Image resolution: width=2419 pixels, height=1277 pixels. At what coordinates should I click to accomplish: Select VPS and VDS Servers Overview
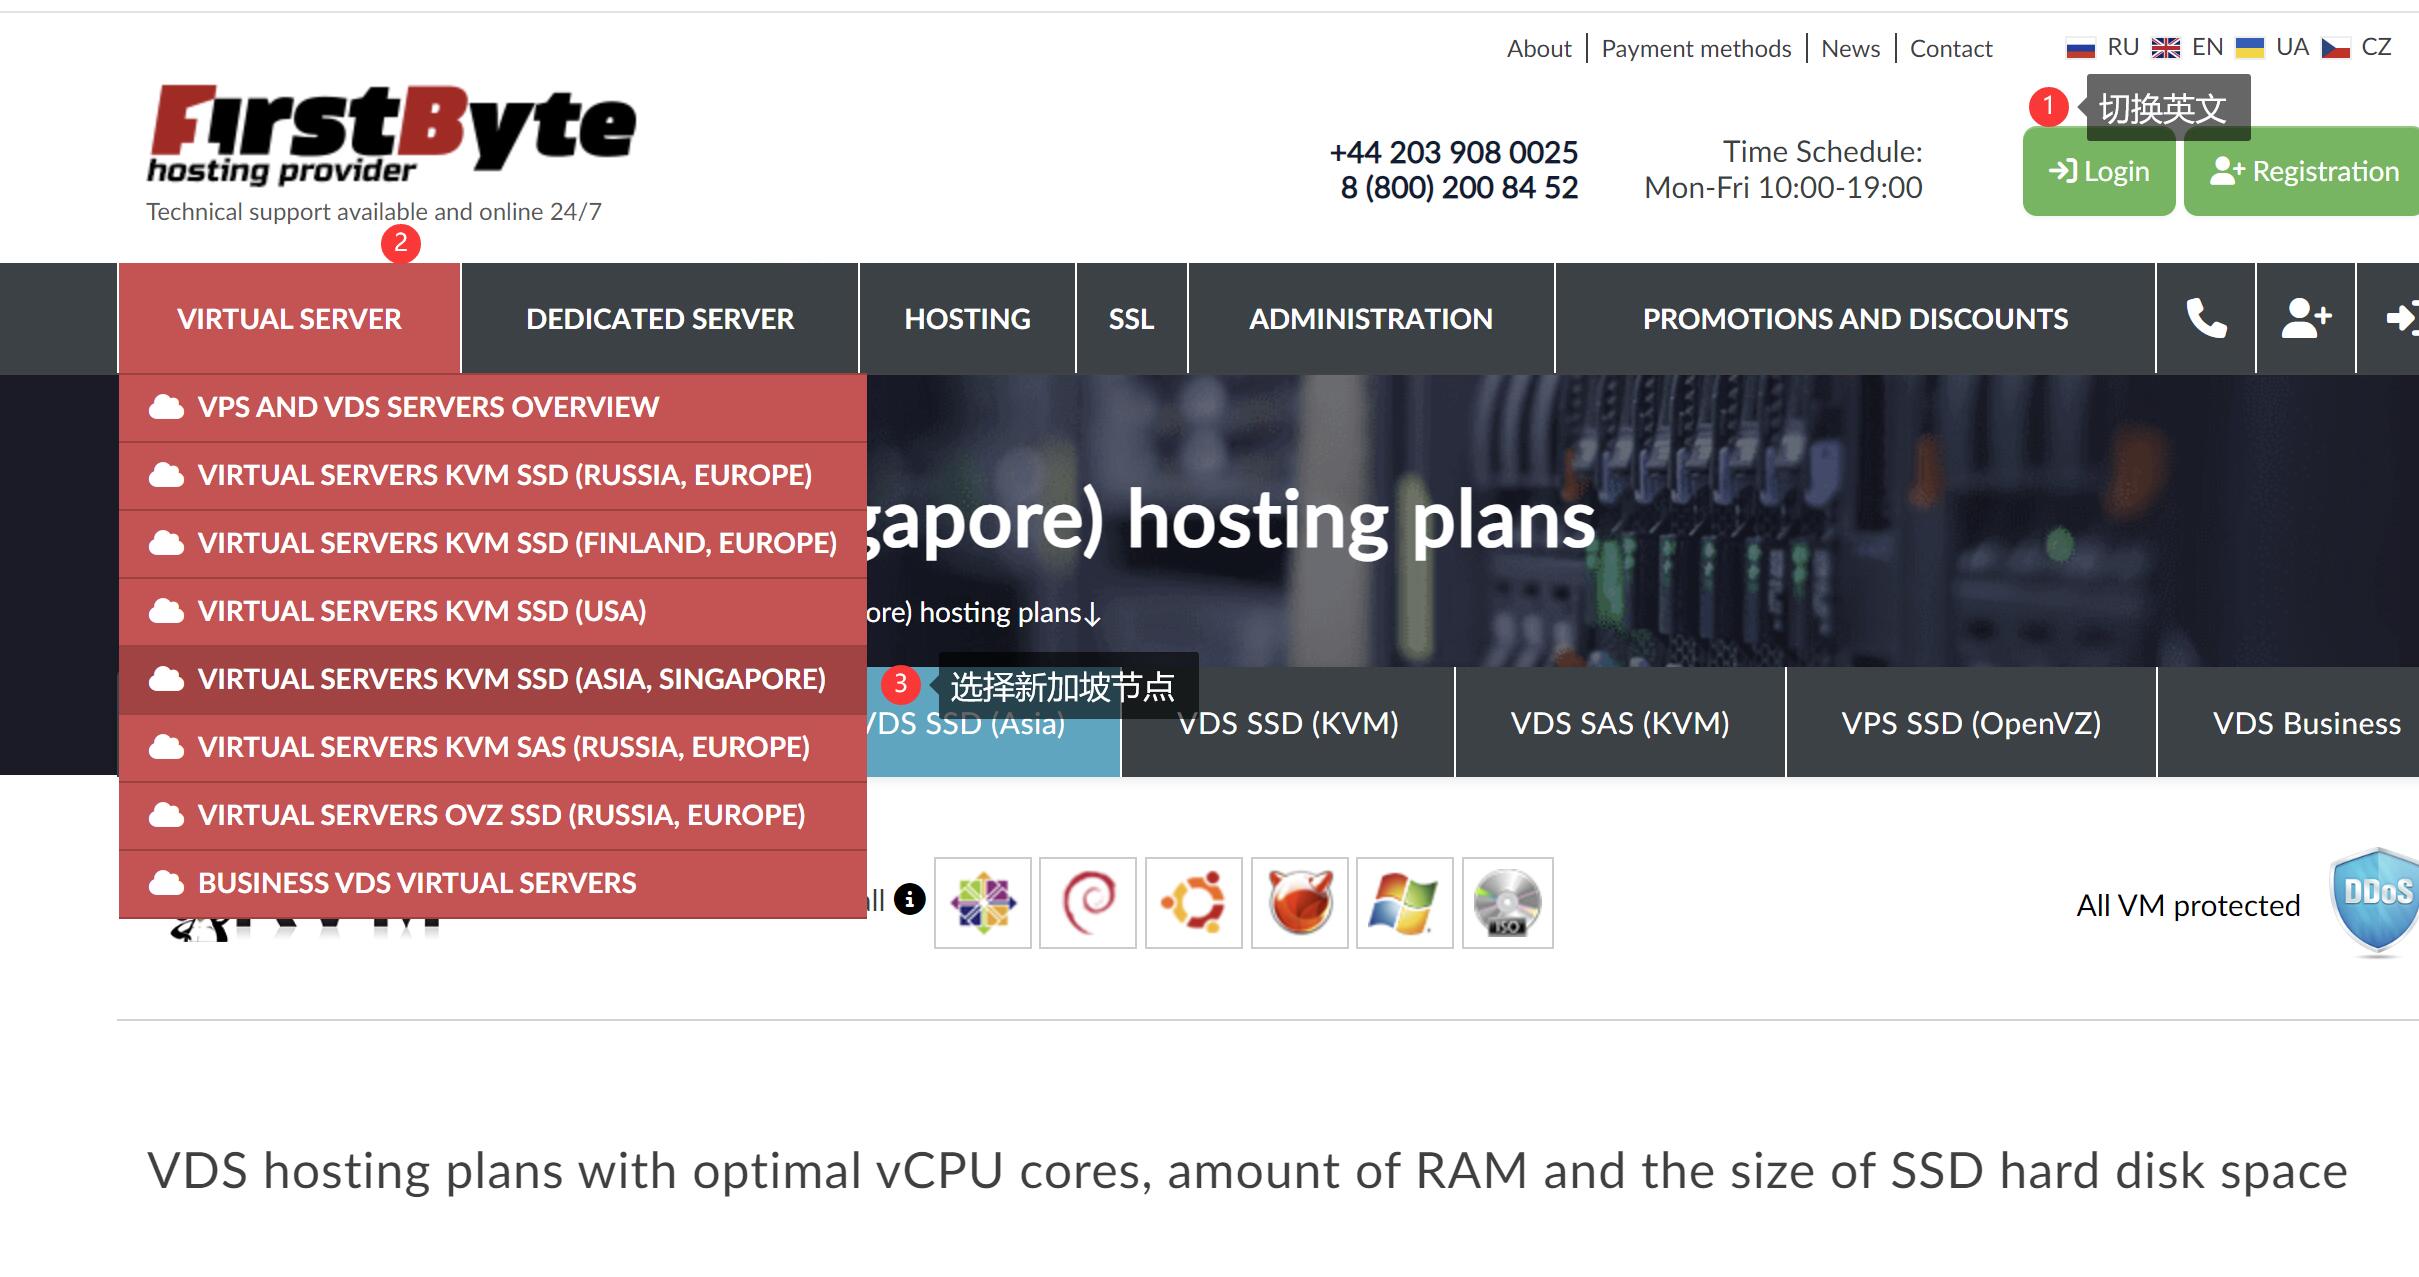pos(493,407)
